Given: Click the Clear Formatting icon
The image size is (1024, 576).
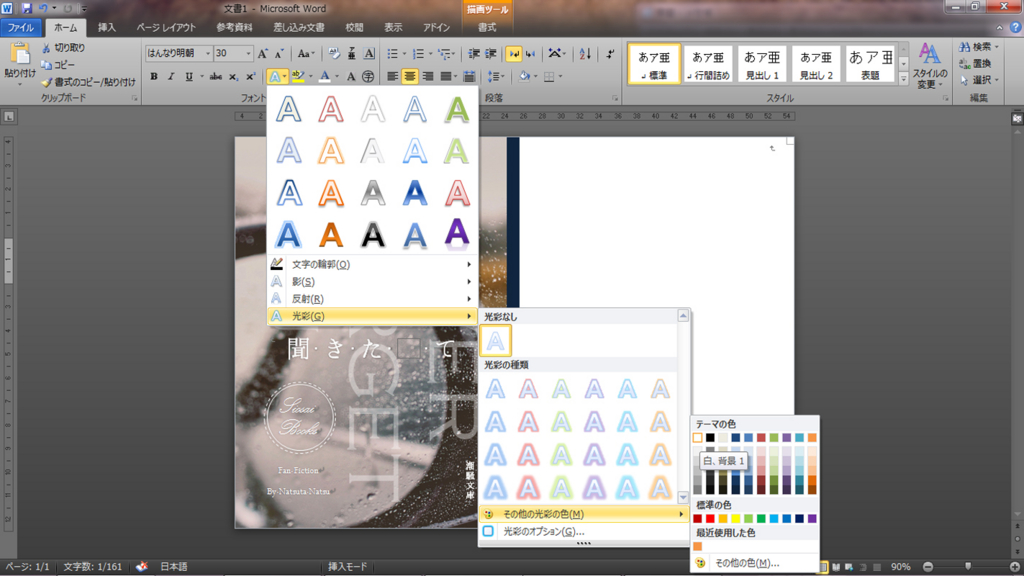Looking at the screenshot, I should [x=334, y=54].
